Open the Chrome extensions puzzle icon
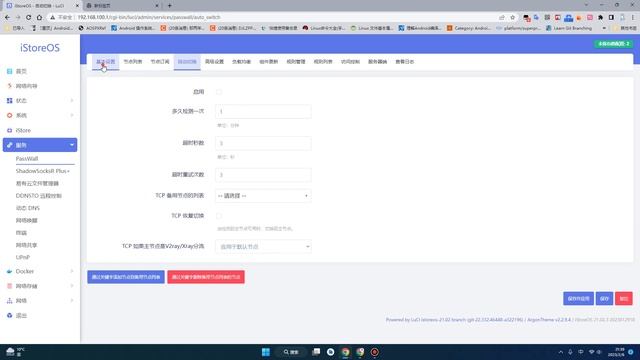Image resolution: width=640 pixels, height=360 pixels. pyautogui.click(x=600, y=17)
